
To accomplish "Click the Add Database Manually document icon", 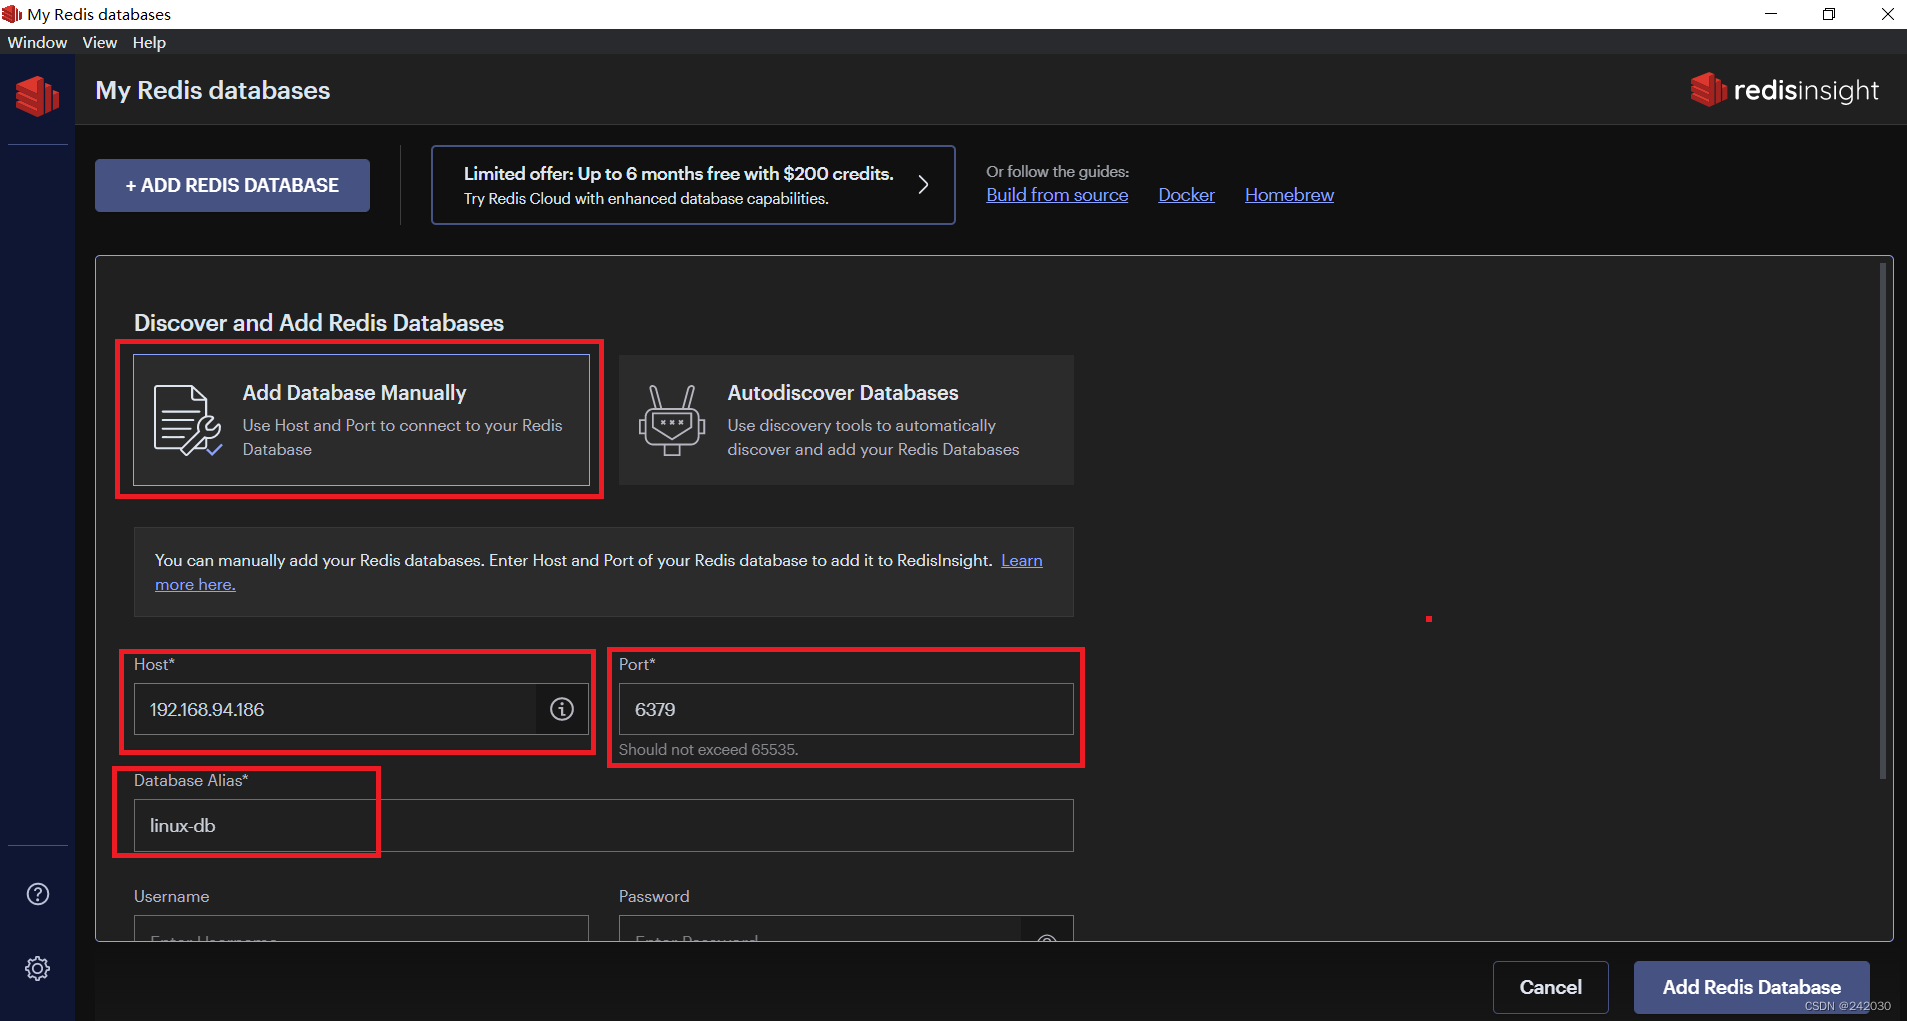I will pos(187,420).
